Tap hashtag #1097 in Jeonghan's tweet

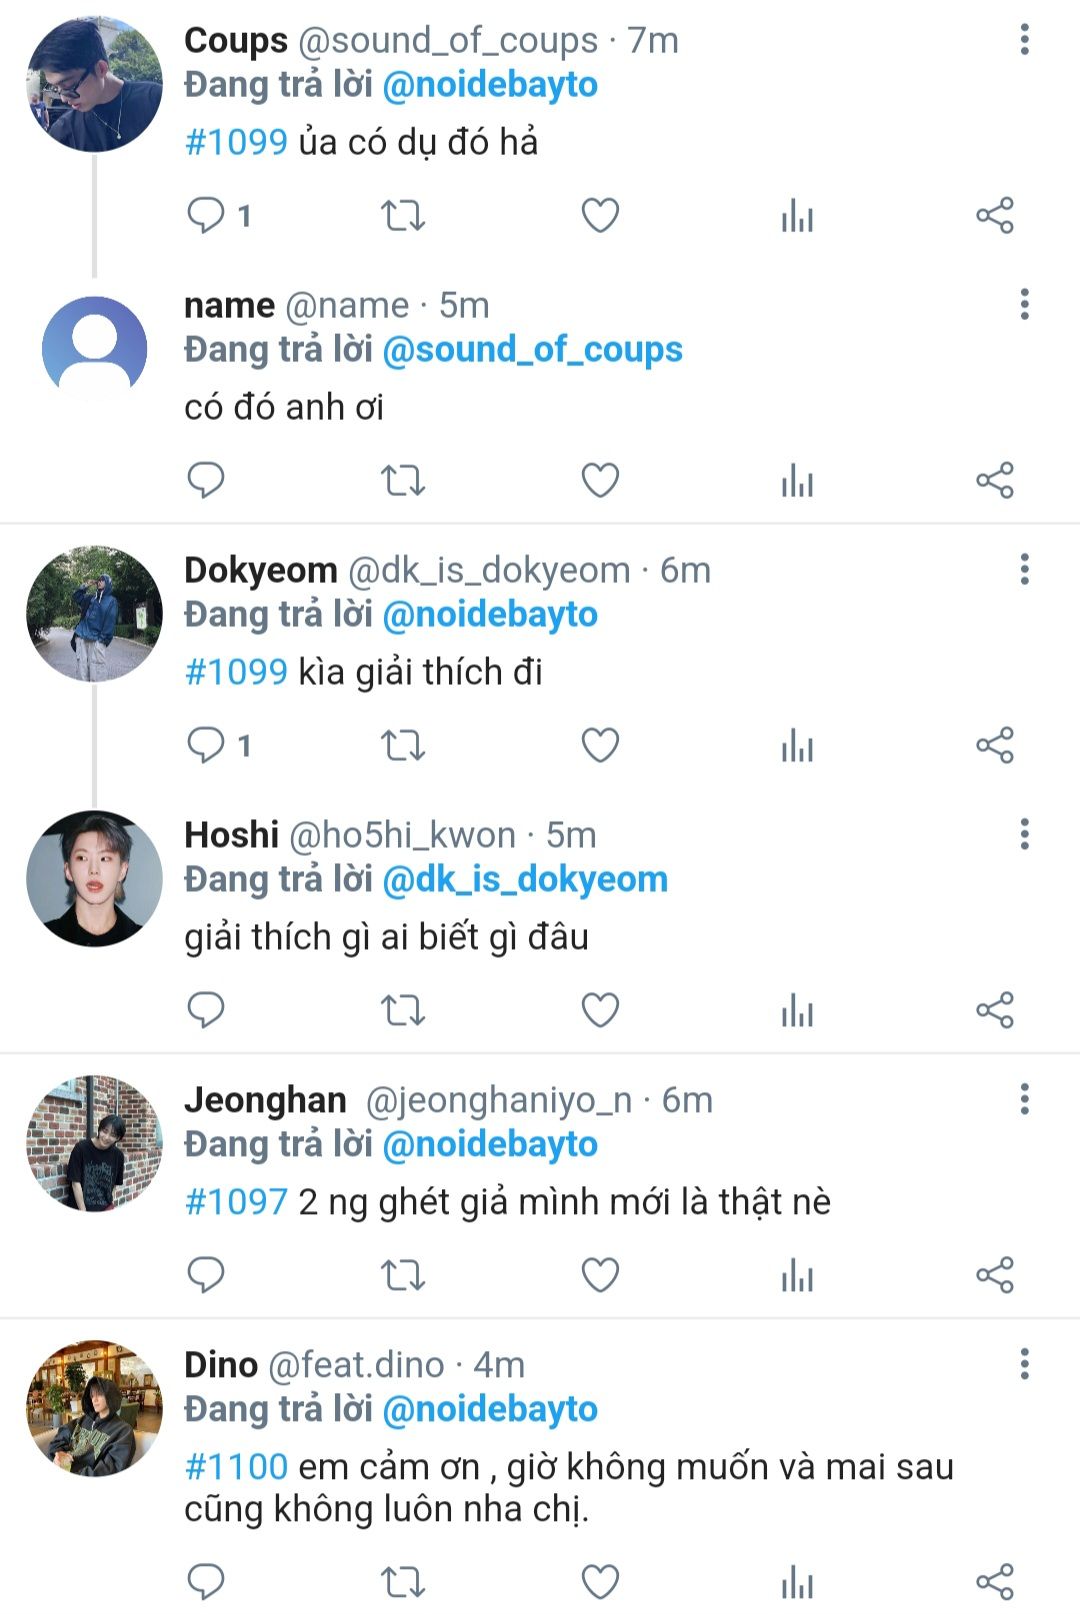[237, 1202]
